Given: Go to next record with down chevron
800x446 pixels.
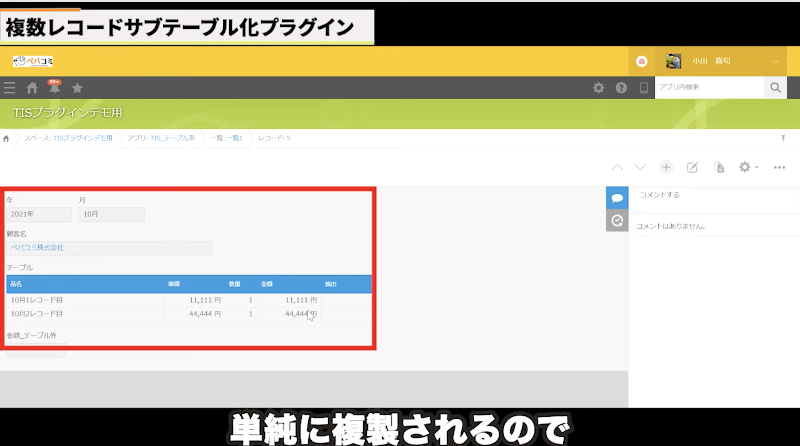Looking at the screenshot, I should tap(640, 167).
